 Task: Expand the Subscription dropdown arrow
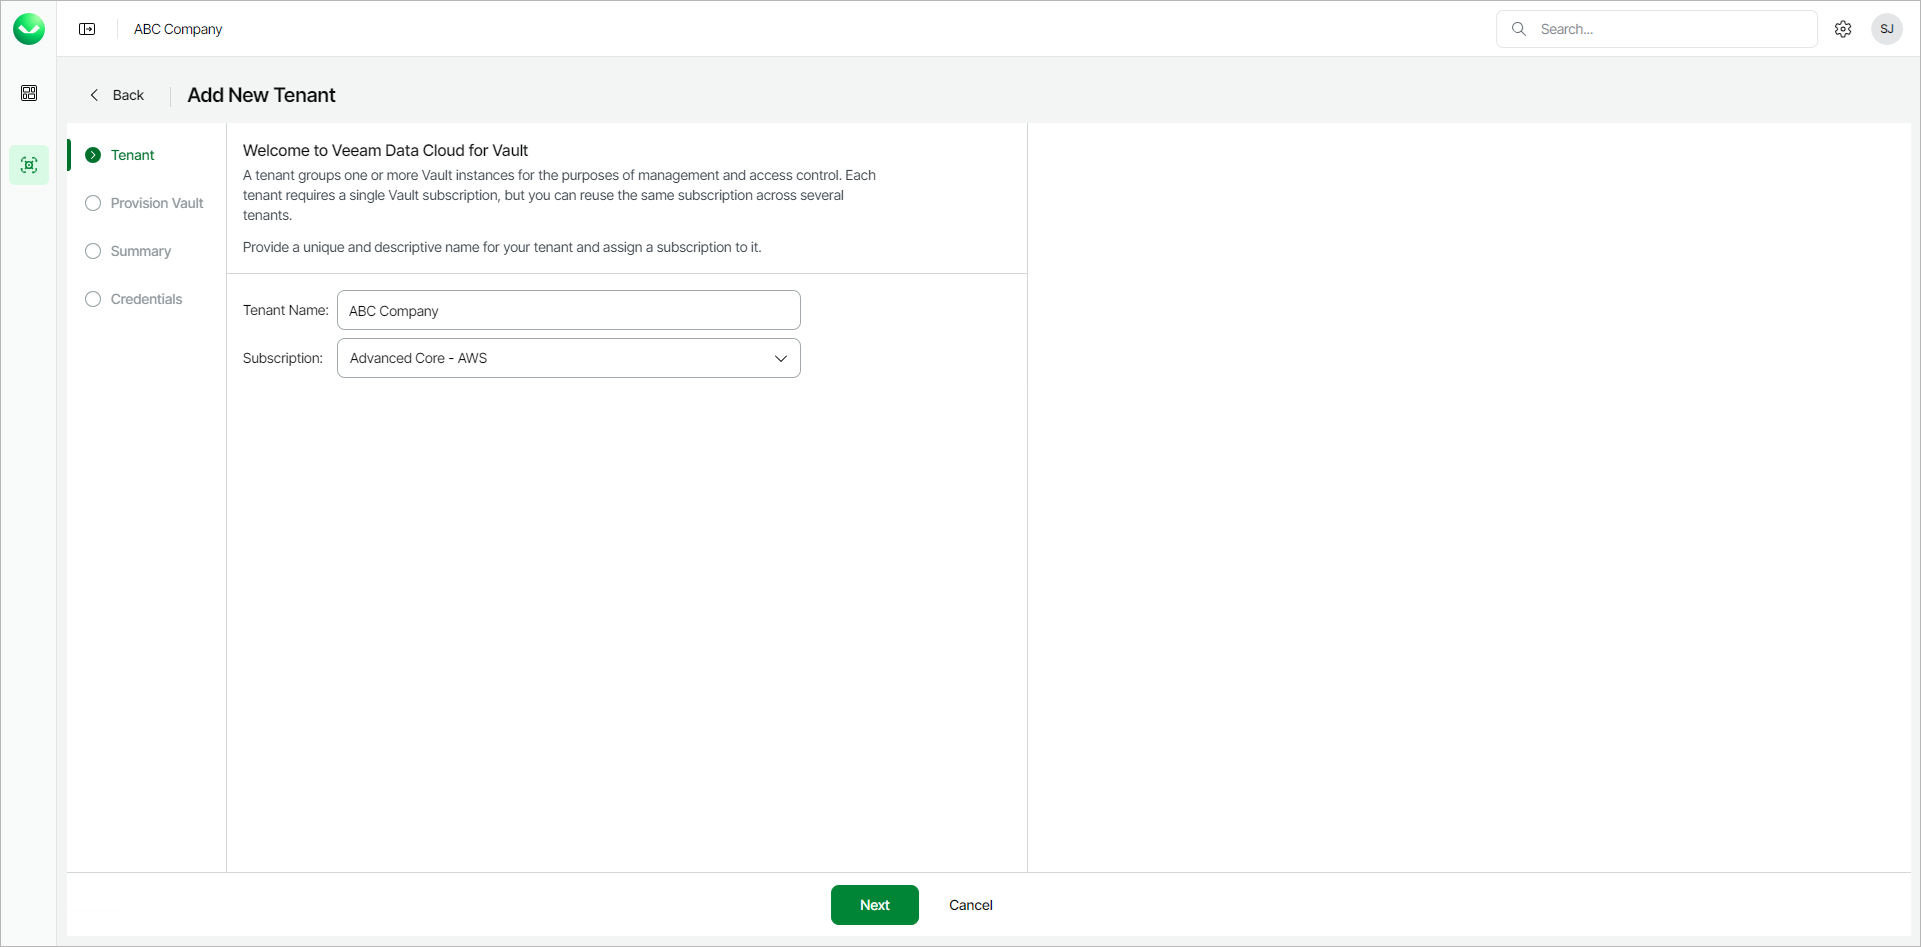(781, 358)
